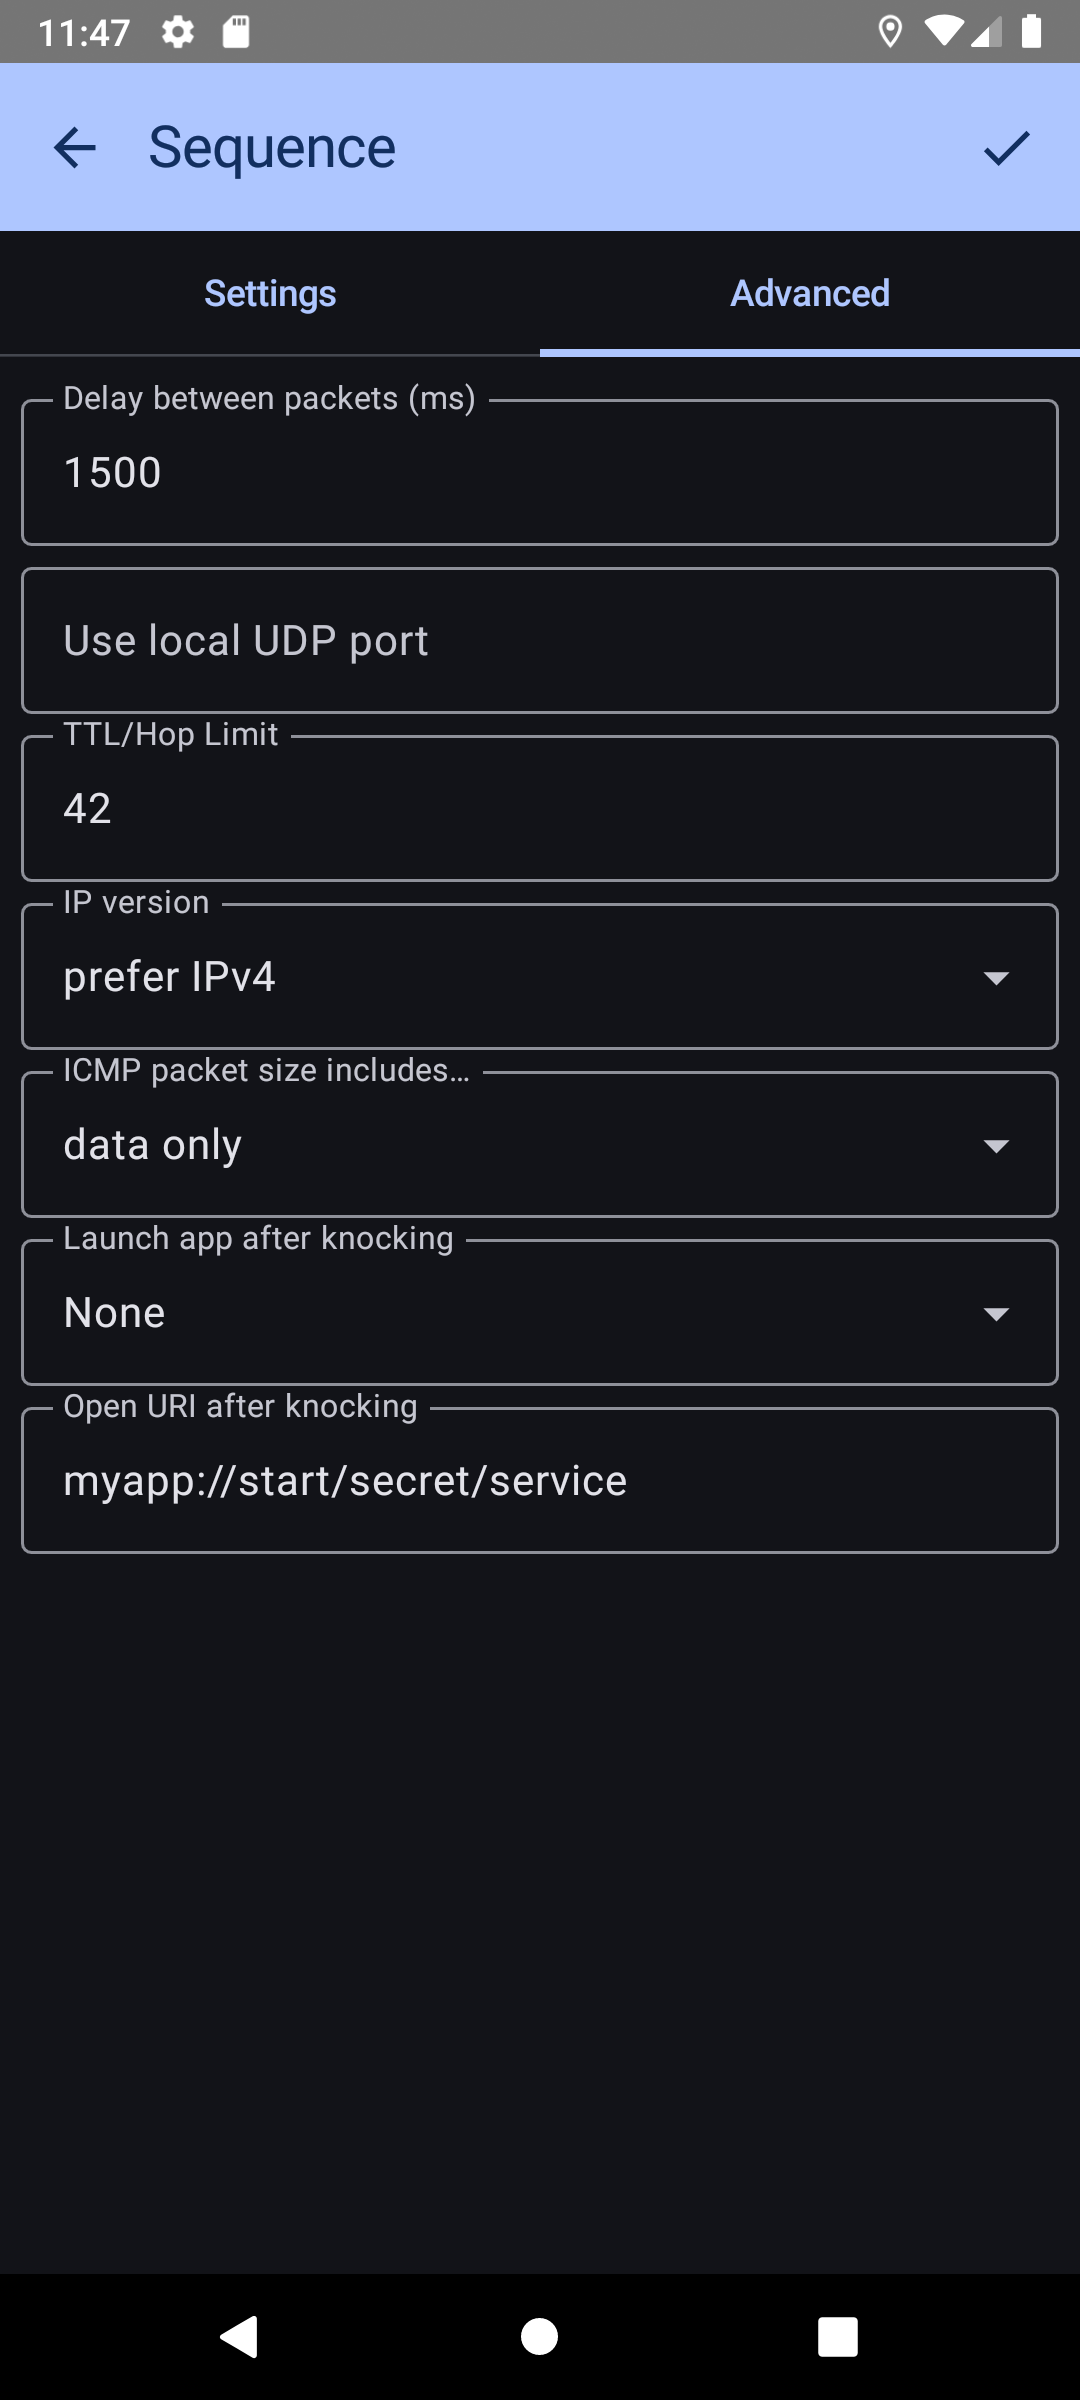Expand the ICMP packet size dropdown

(x=540, y=1145)
